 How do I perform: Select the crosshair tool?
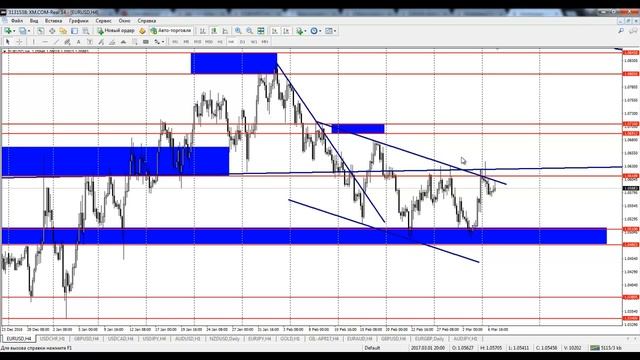coord(19,42)
